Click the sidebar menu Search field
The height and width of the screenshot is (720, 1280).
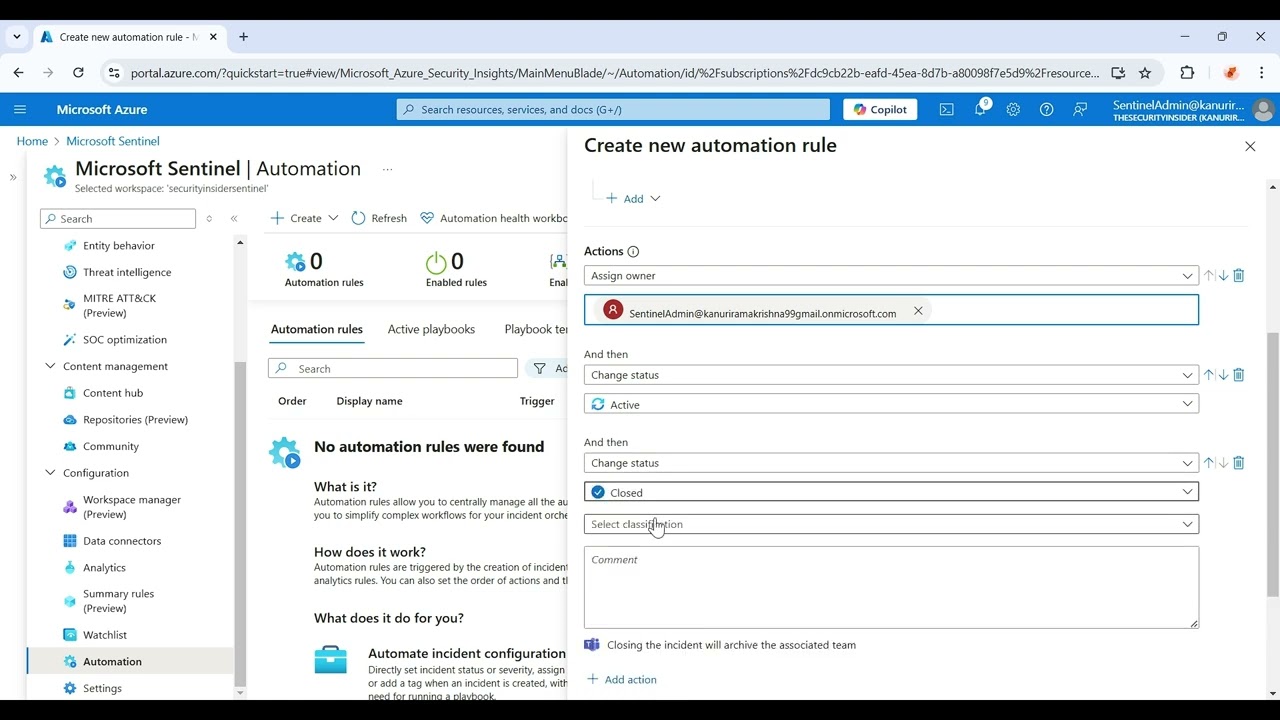118,219
